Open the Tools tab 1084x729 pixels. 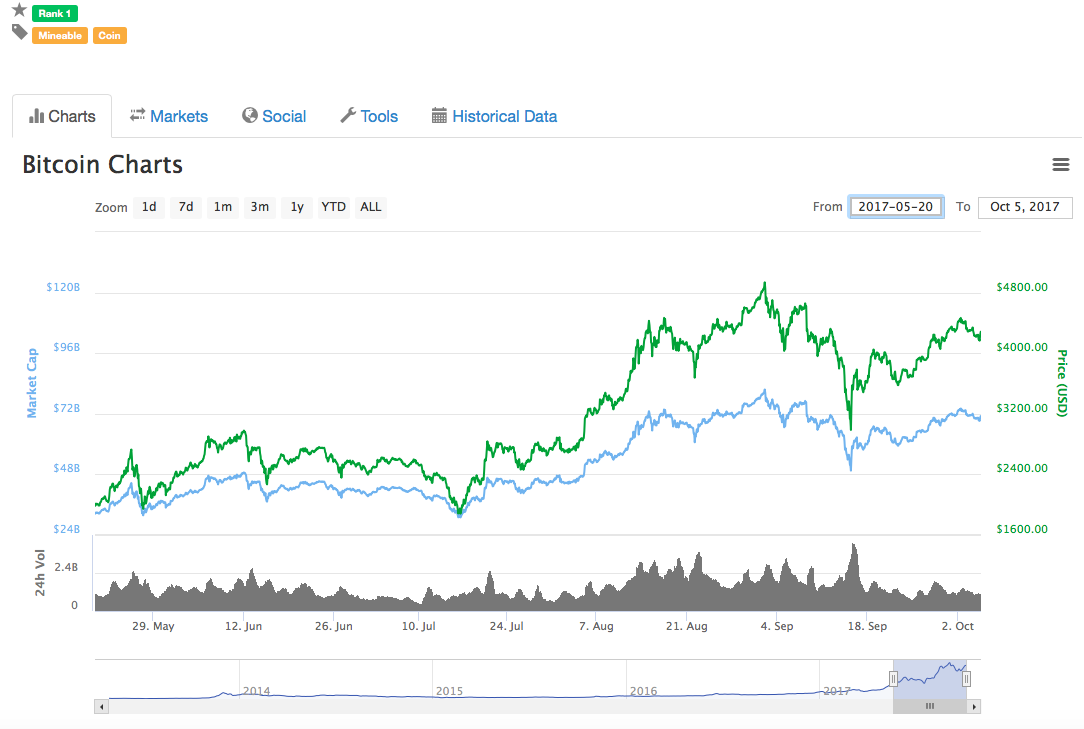coord(369,116)
